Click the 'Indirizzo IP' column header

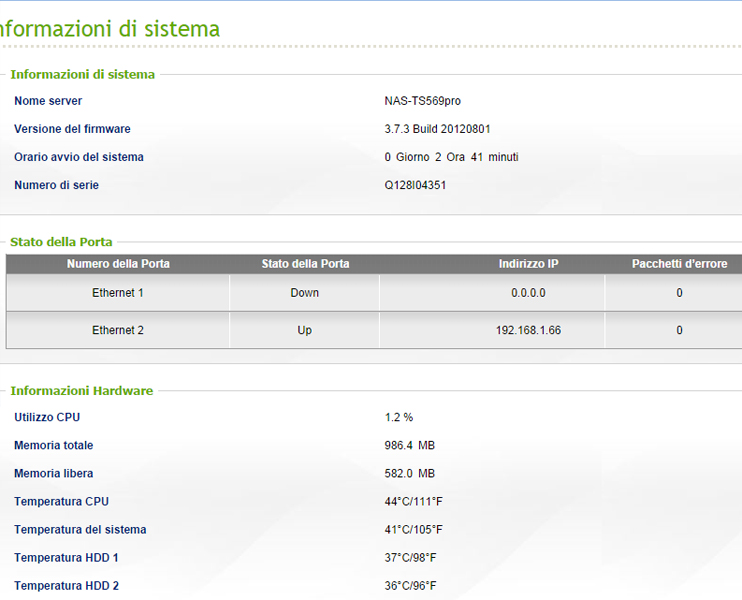[x=528, y=264]
